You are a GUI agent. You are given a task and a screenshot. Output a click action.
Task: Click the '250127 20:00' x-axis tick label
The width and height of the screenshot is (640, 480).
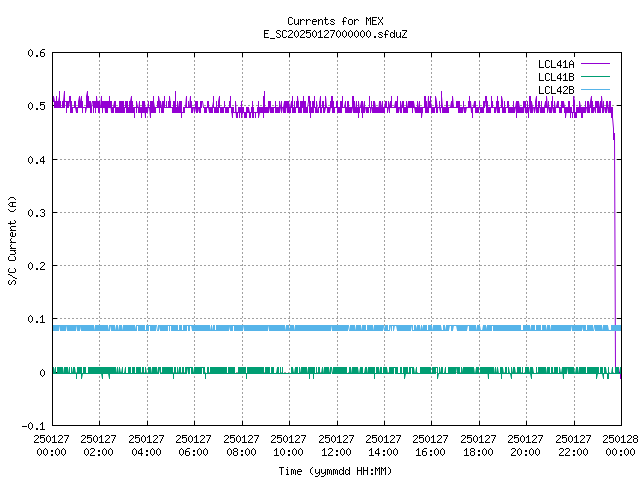click(x=525, y=446)
